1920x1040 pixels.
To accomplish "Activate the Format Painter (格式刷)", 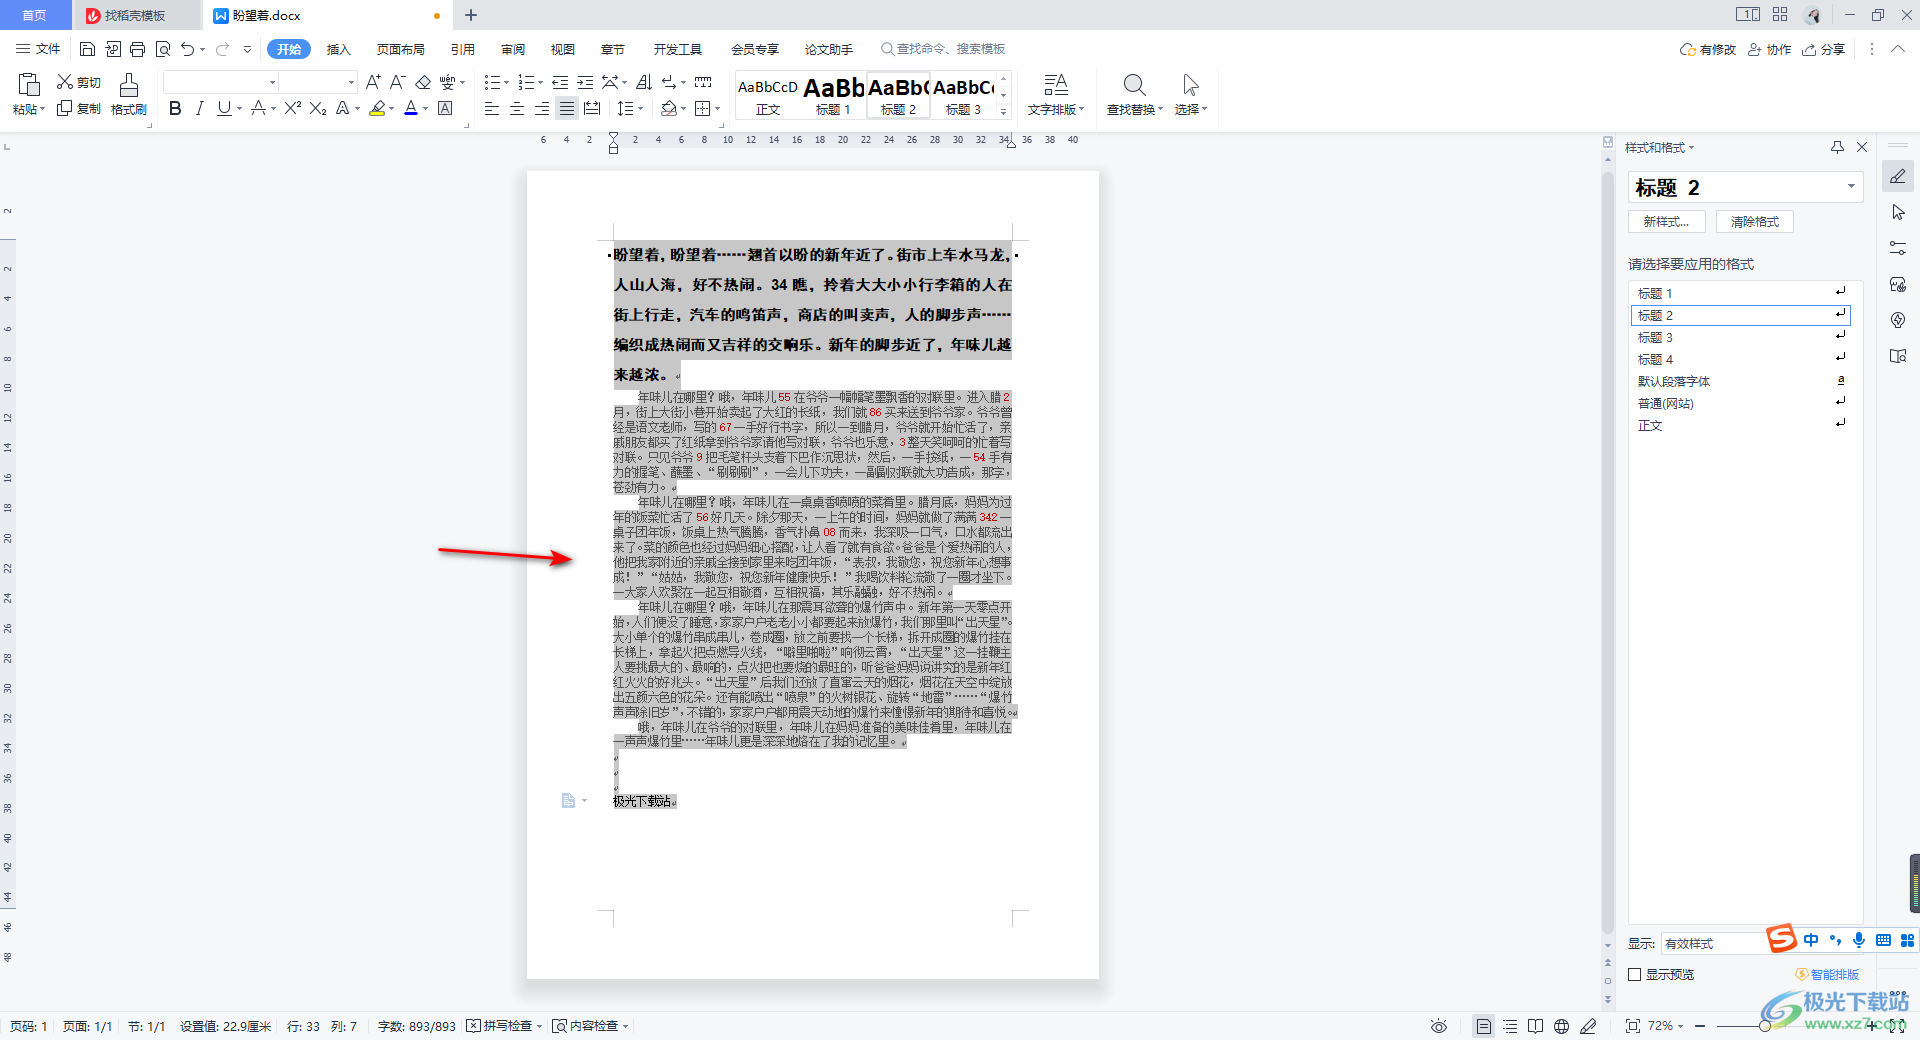I will (x=129, y=94).
